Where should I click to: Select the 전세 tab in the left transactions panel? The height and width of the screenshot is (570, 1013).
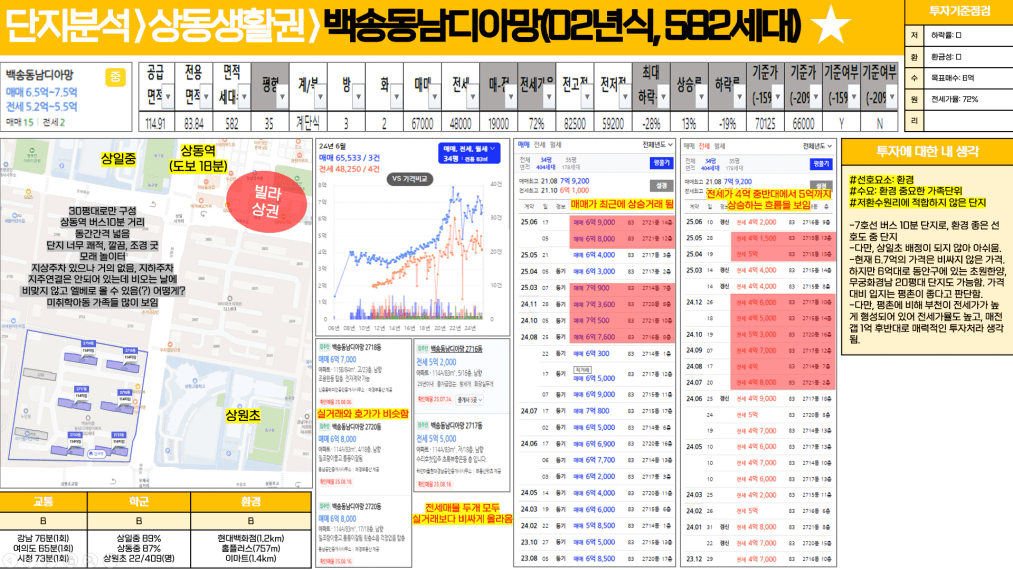[x=539, y=145]
